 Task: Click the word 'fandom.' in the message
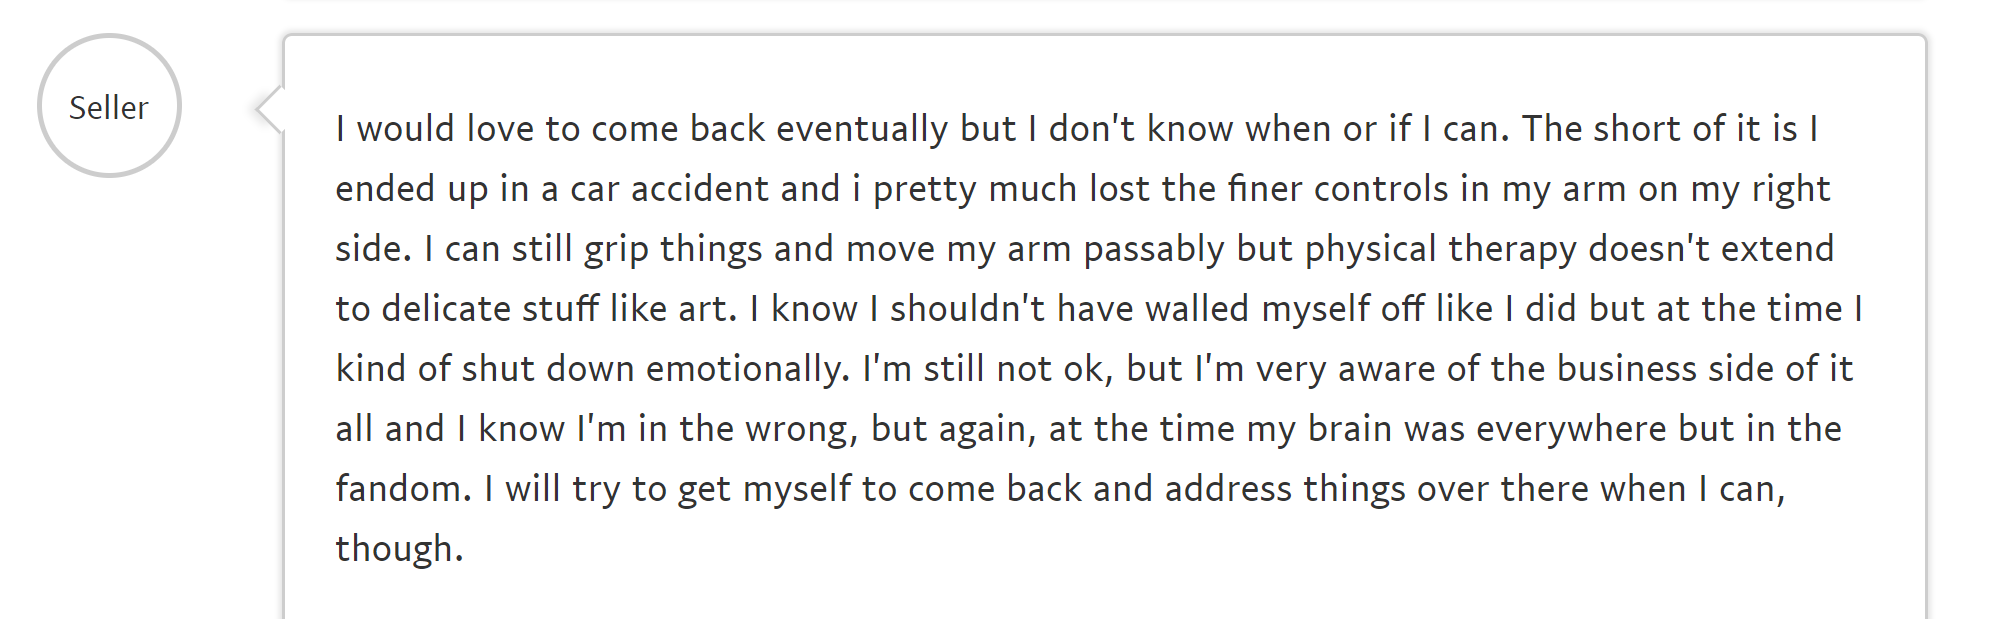pyautogui.click(x=403, y=489)
